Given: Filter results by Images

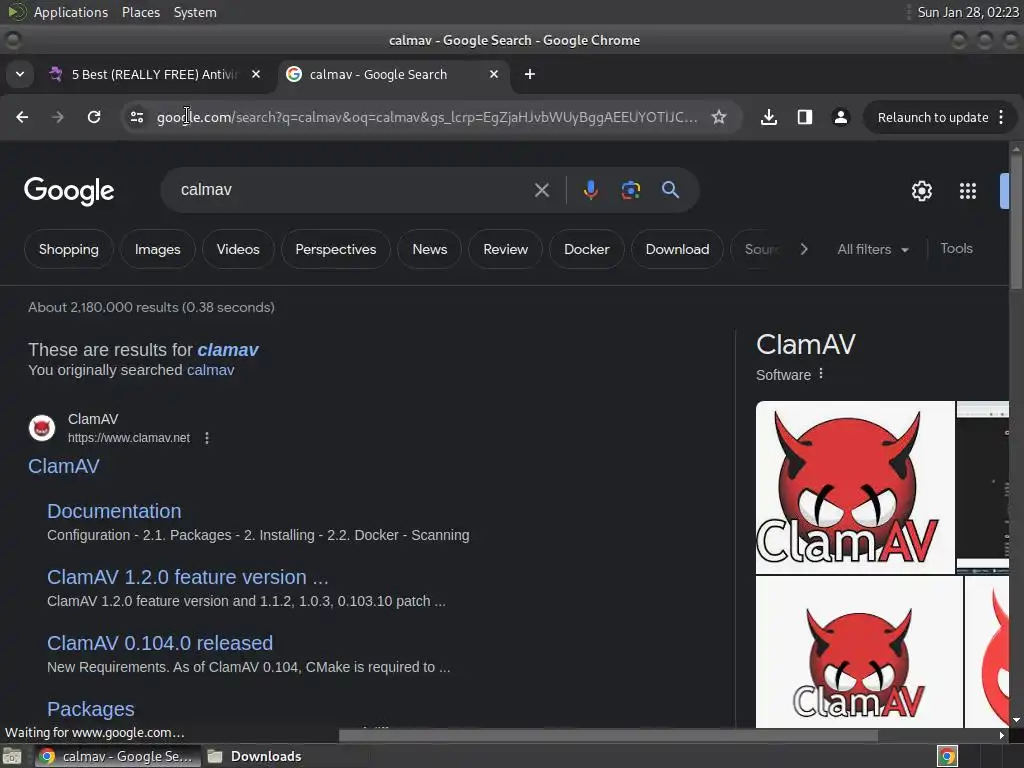Looking at the screenshot, I should [x=157, y=249].
